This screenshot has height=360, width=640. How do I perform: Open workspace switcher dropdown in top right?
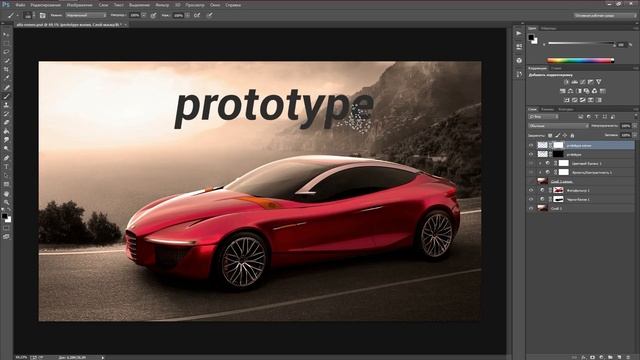604,15
